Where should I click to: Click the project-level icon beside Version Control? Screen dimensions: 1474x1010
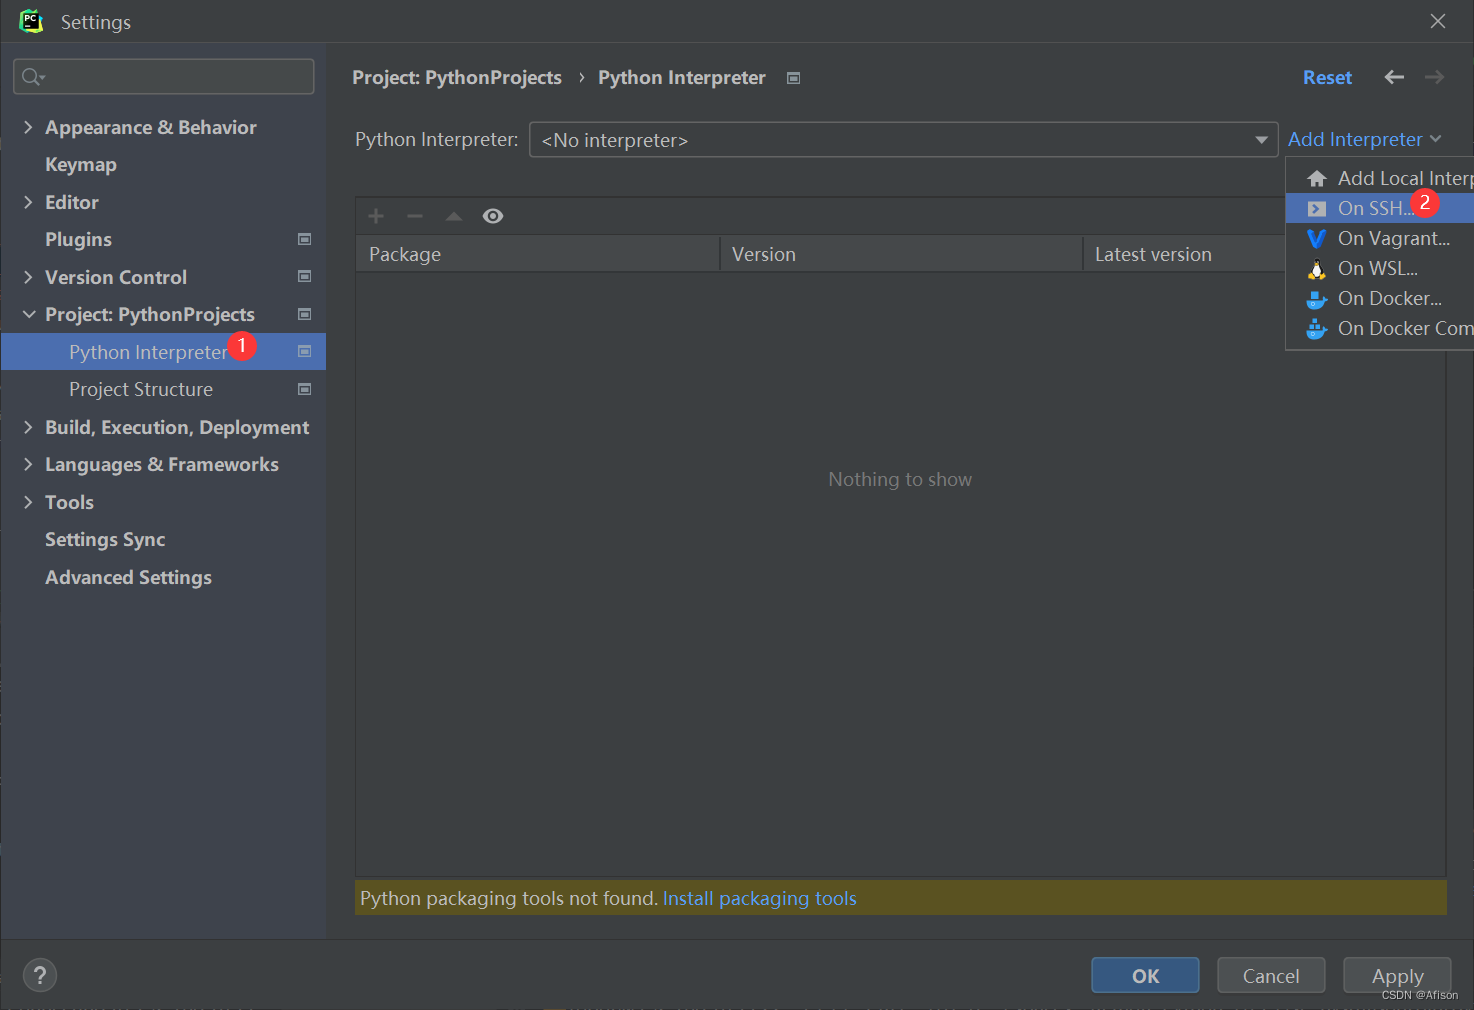pos(305,276)
